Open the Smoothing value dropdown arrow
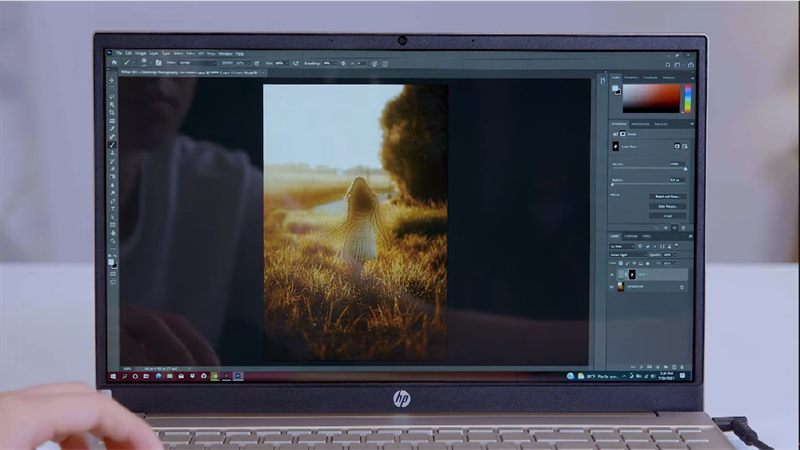 pos(335,64)
